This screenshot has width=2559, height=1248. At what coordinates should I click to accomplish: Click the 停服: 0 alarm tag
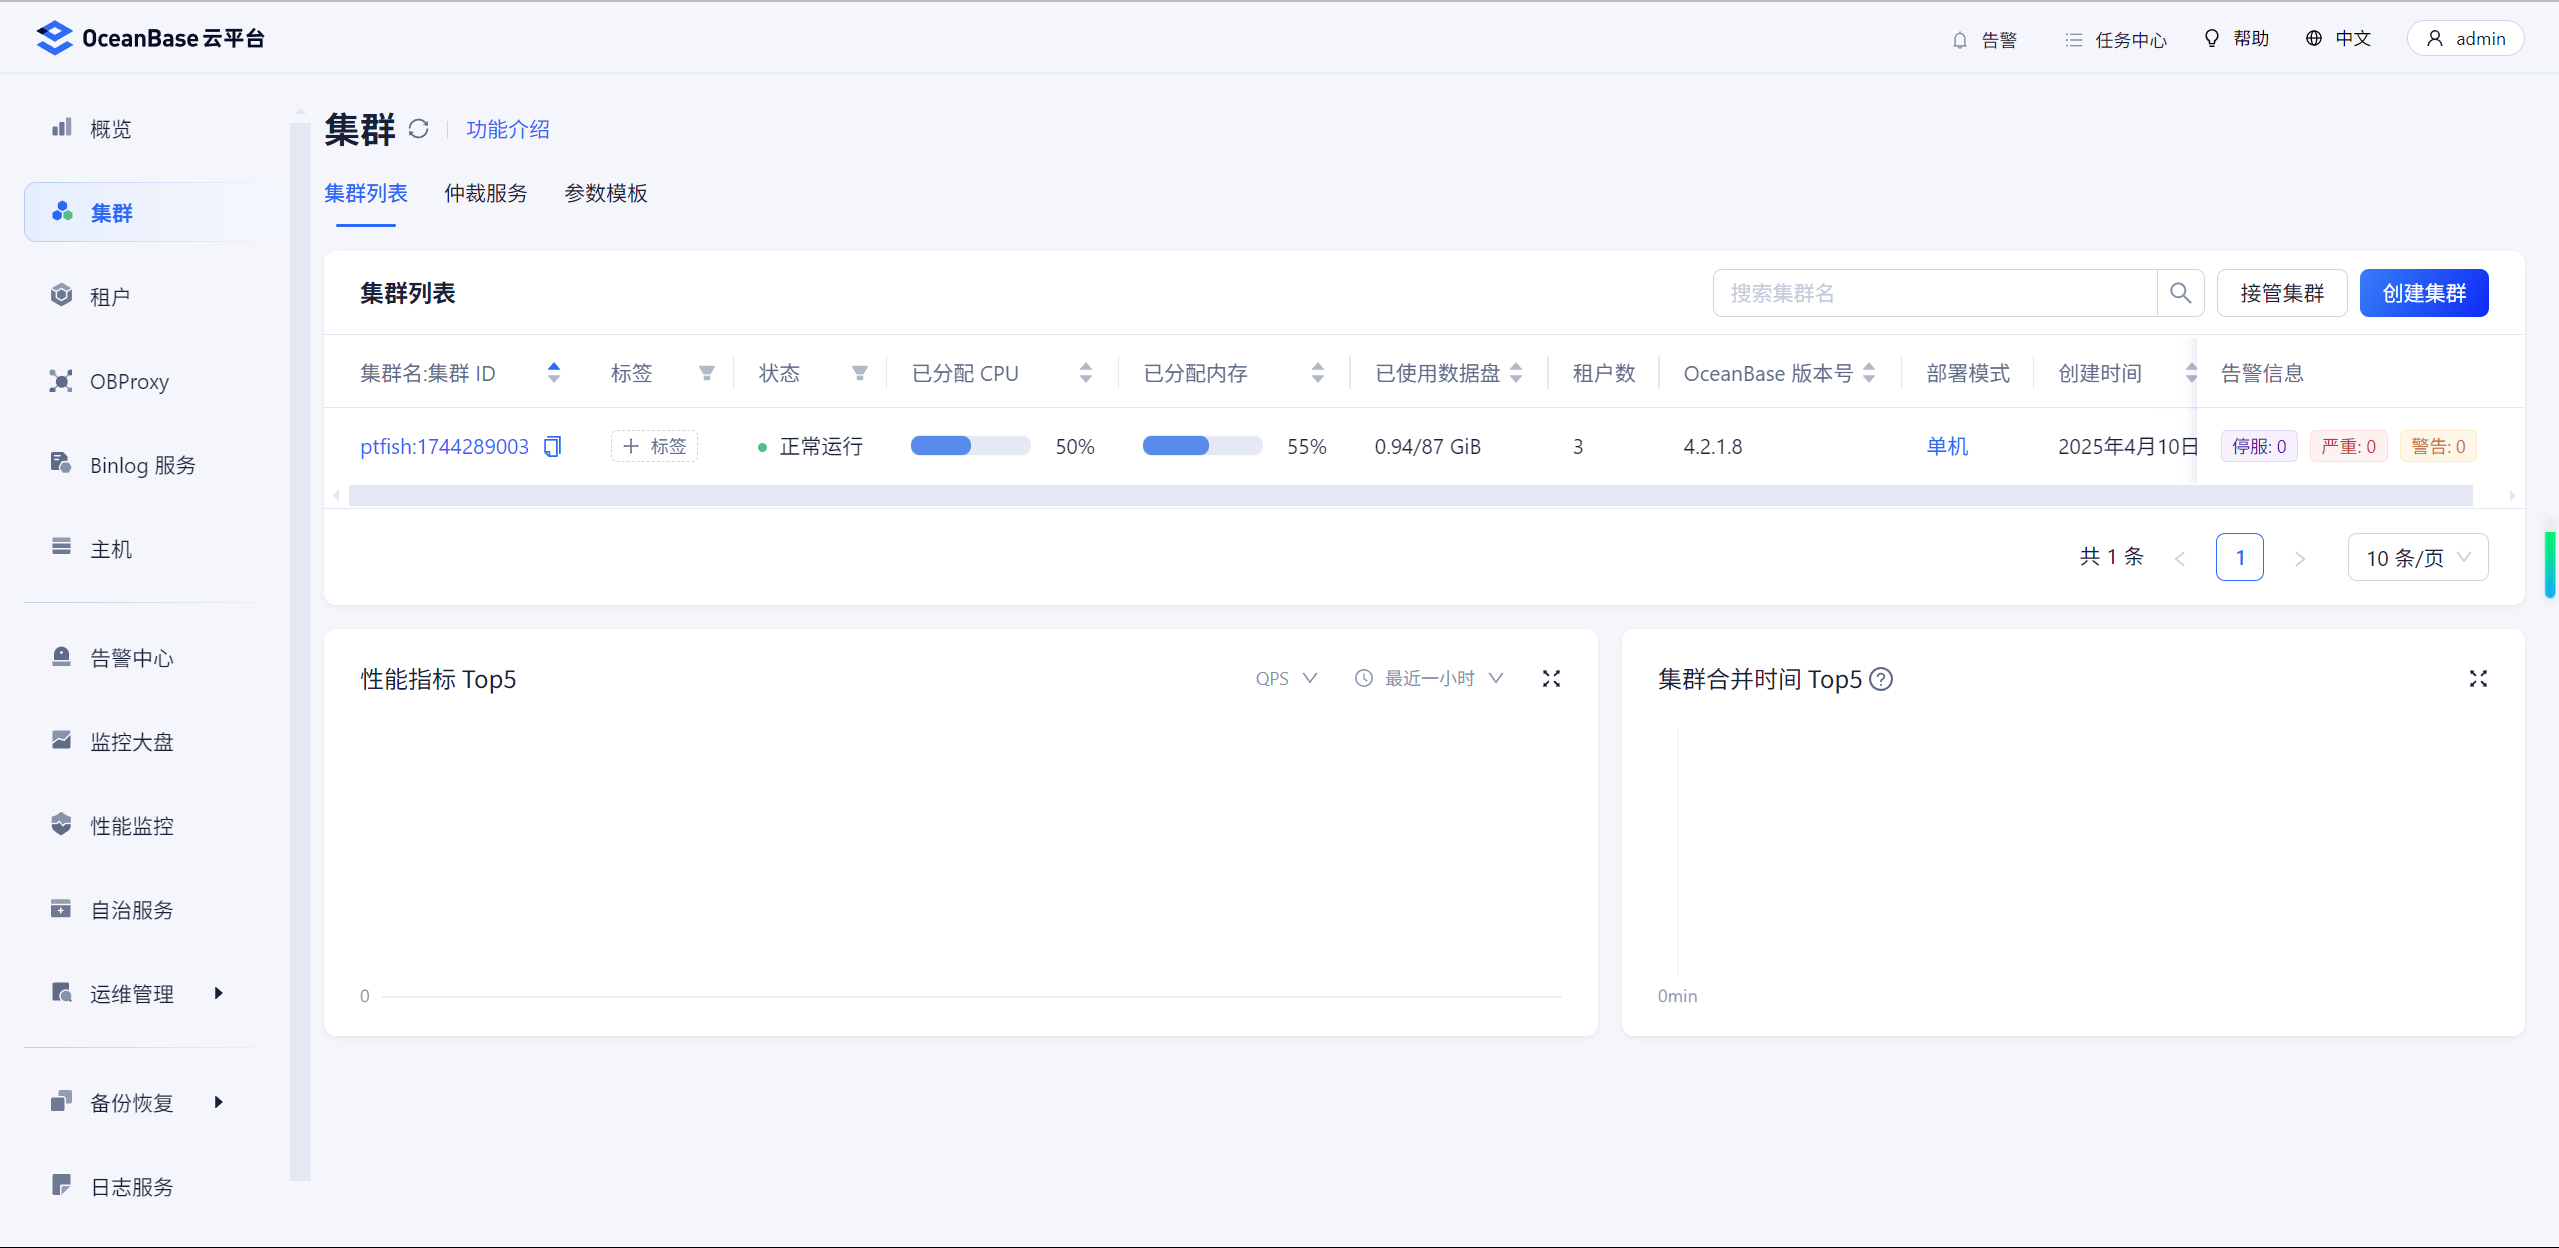2259,446
